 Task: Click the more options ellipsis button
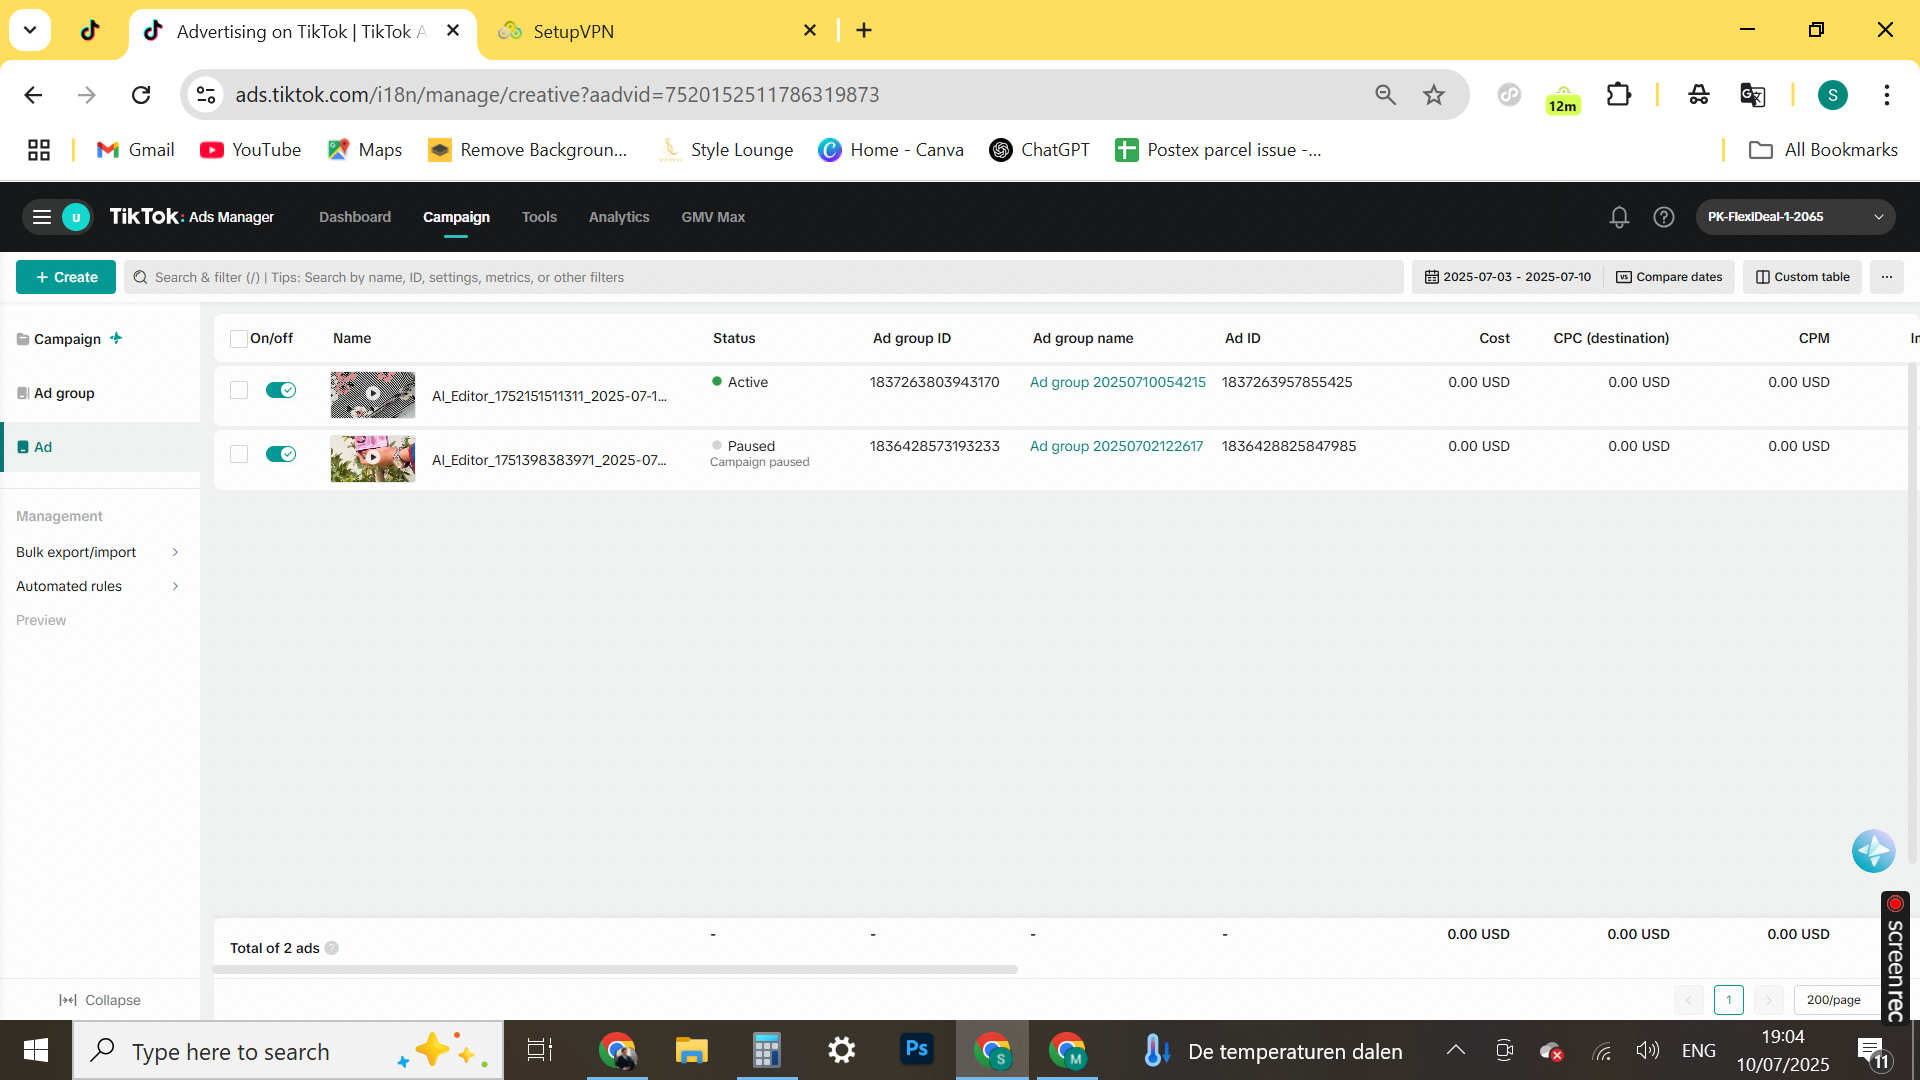[1887, 277]
